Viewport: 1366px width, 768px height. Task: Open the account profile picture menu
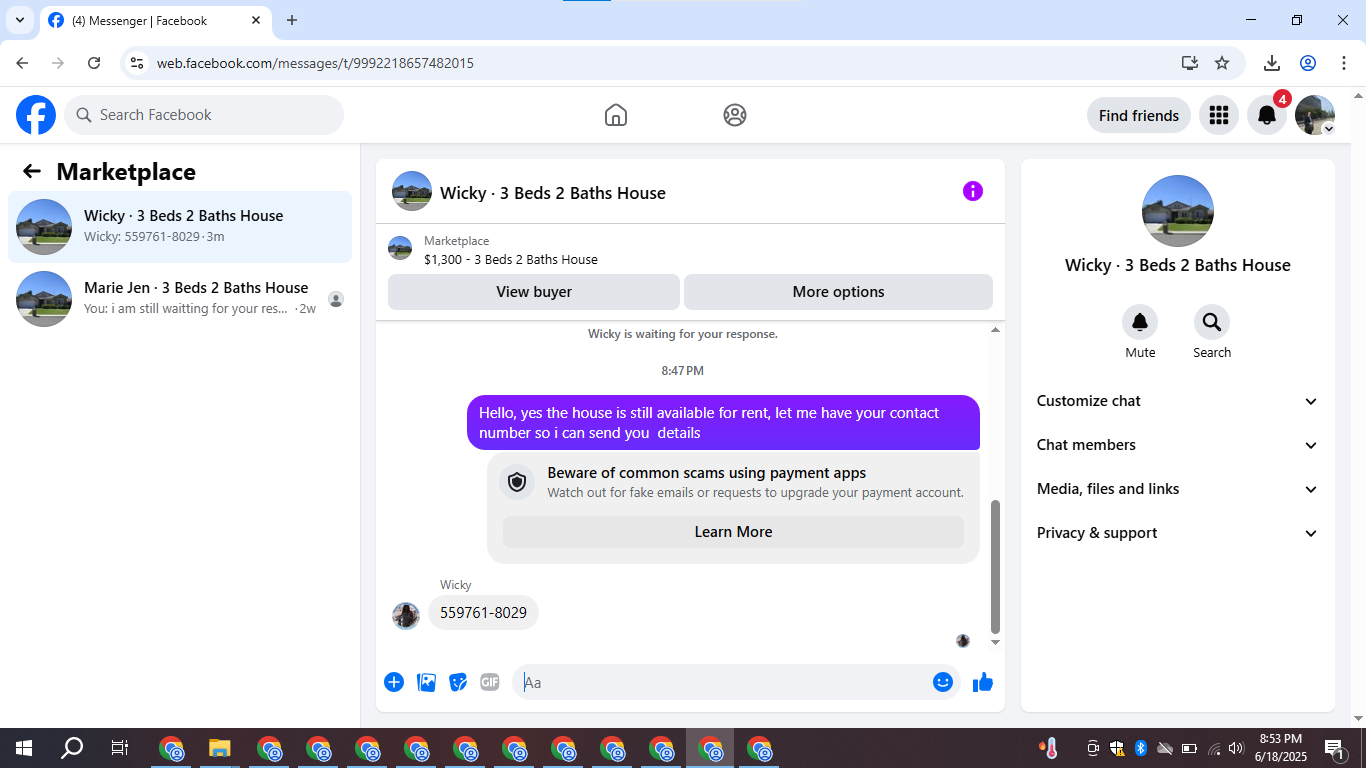(1315, 115)
